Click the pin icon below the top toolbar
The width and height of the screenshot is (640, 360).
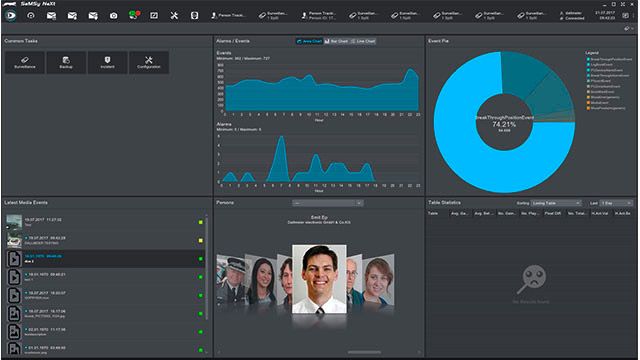[627, 29]
